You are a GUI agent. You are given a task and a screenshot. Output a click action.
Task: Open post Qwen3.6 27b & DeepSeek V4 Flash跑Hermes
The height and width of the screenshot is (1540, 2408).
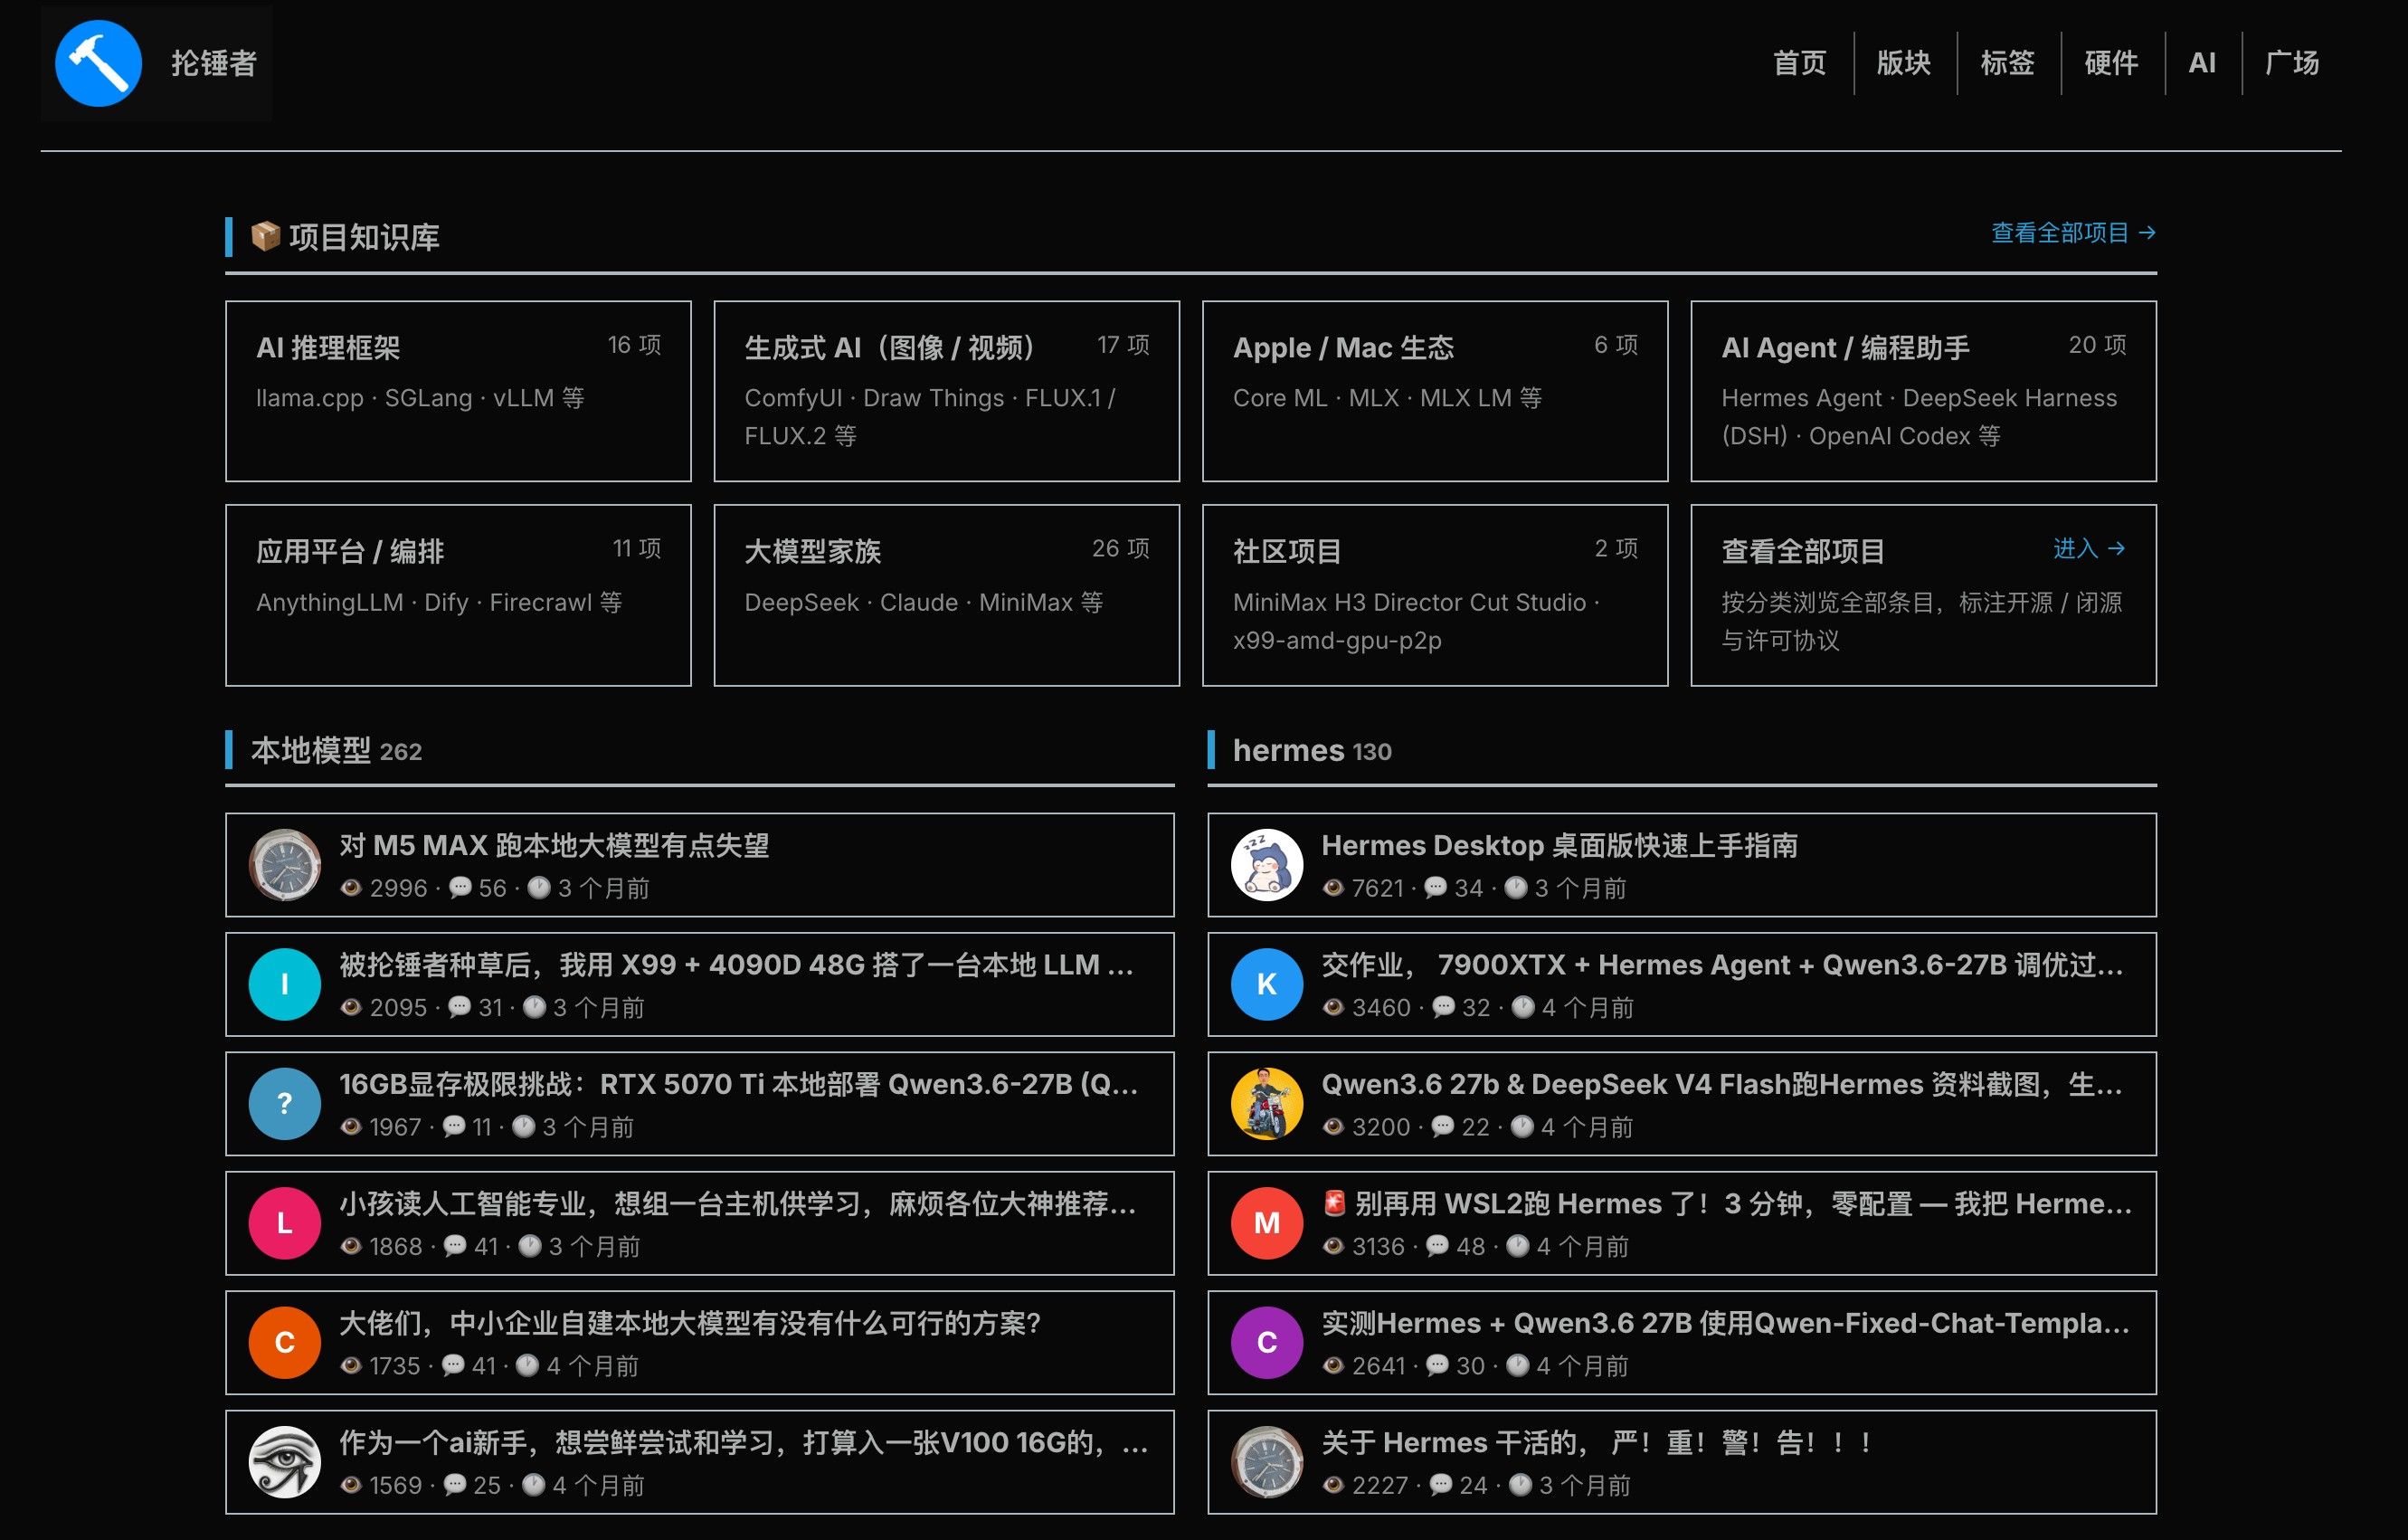coord(1721,1085)
